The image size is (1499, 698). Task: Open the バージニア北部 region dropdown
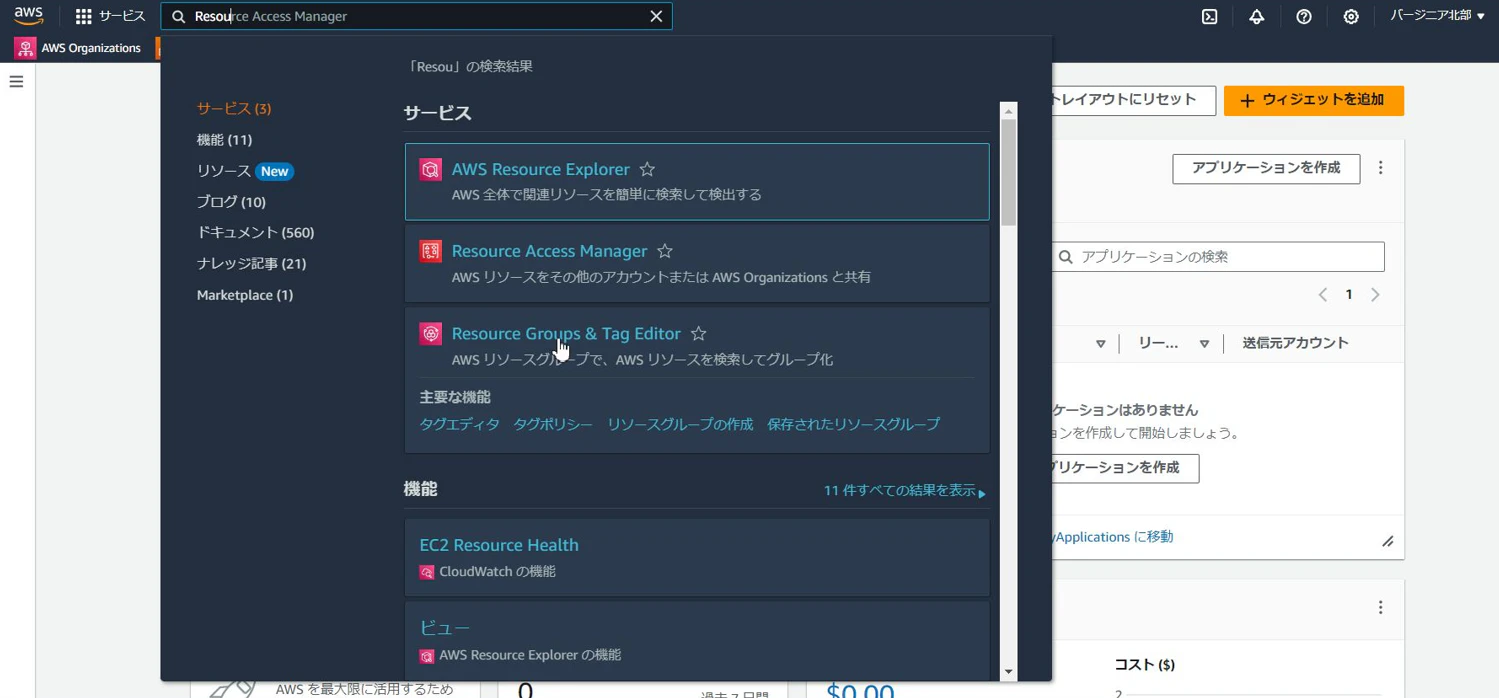1437,16
